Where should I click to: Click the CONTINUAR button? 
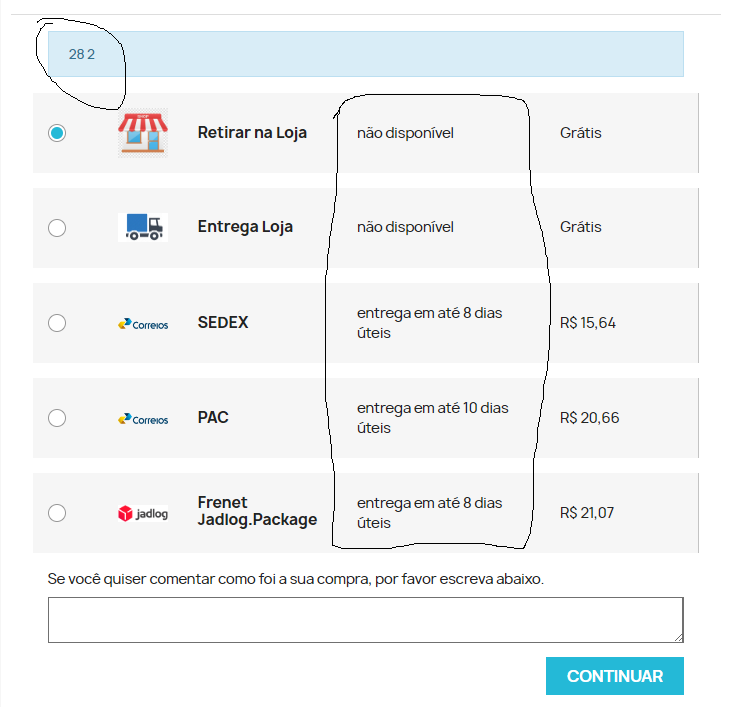tap(615, 676)
